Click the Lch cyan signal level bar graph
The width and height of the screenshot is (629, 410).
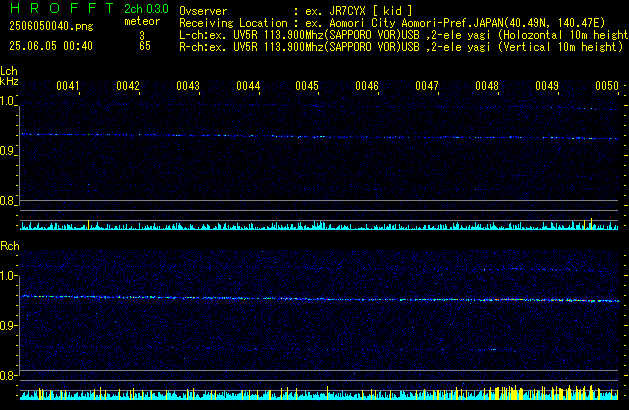point(319,225)
